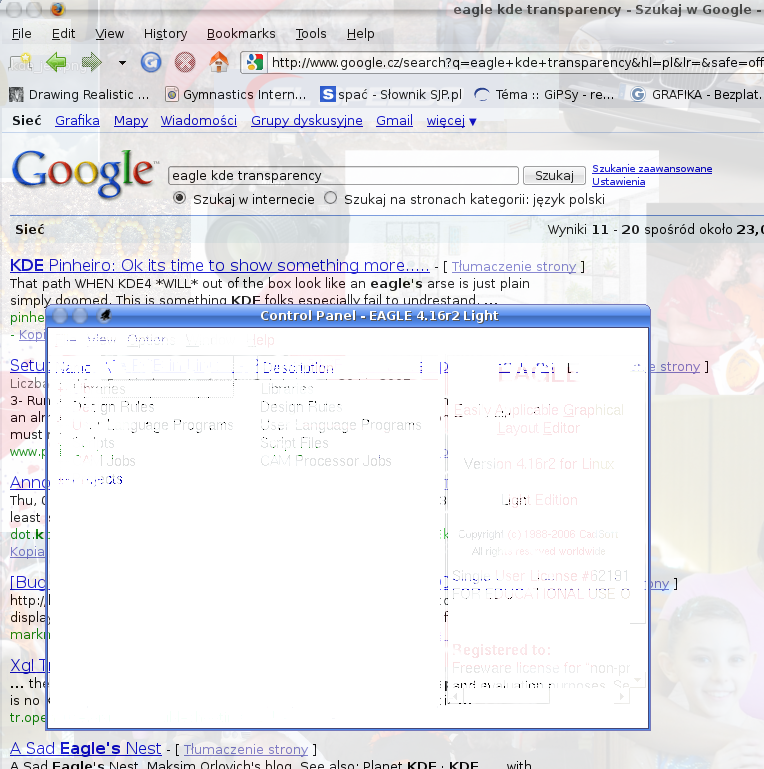Switch to Mapy search
This screenshot has width=764, height=769.
[130, 121]
